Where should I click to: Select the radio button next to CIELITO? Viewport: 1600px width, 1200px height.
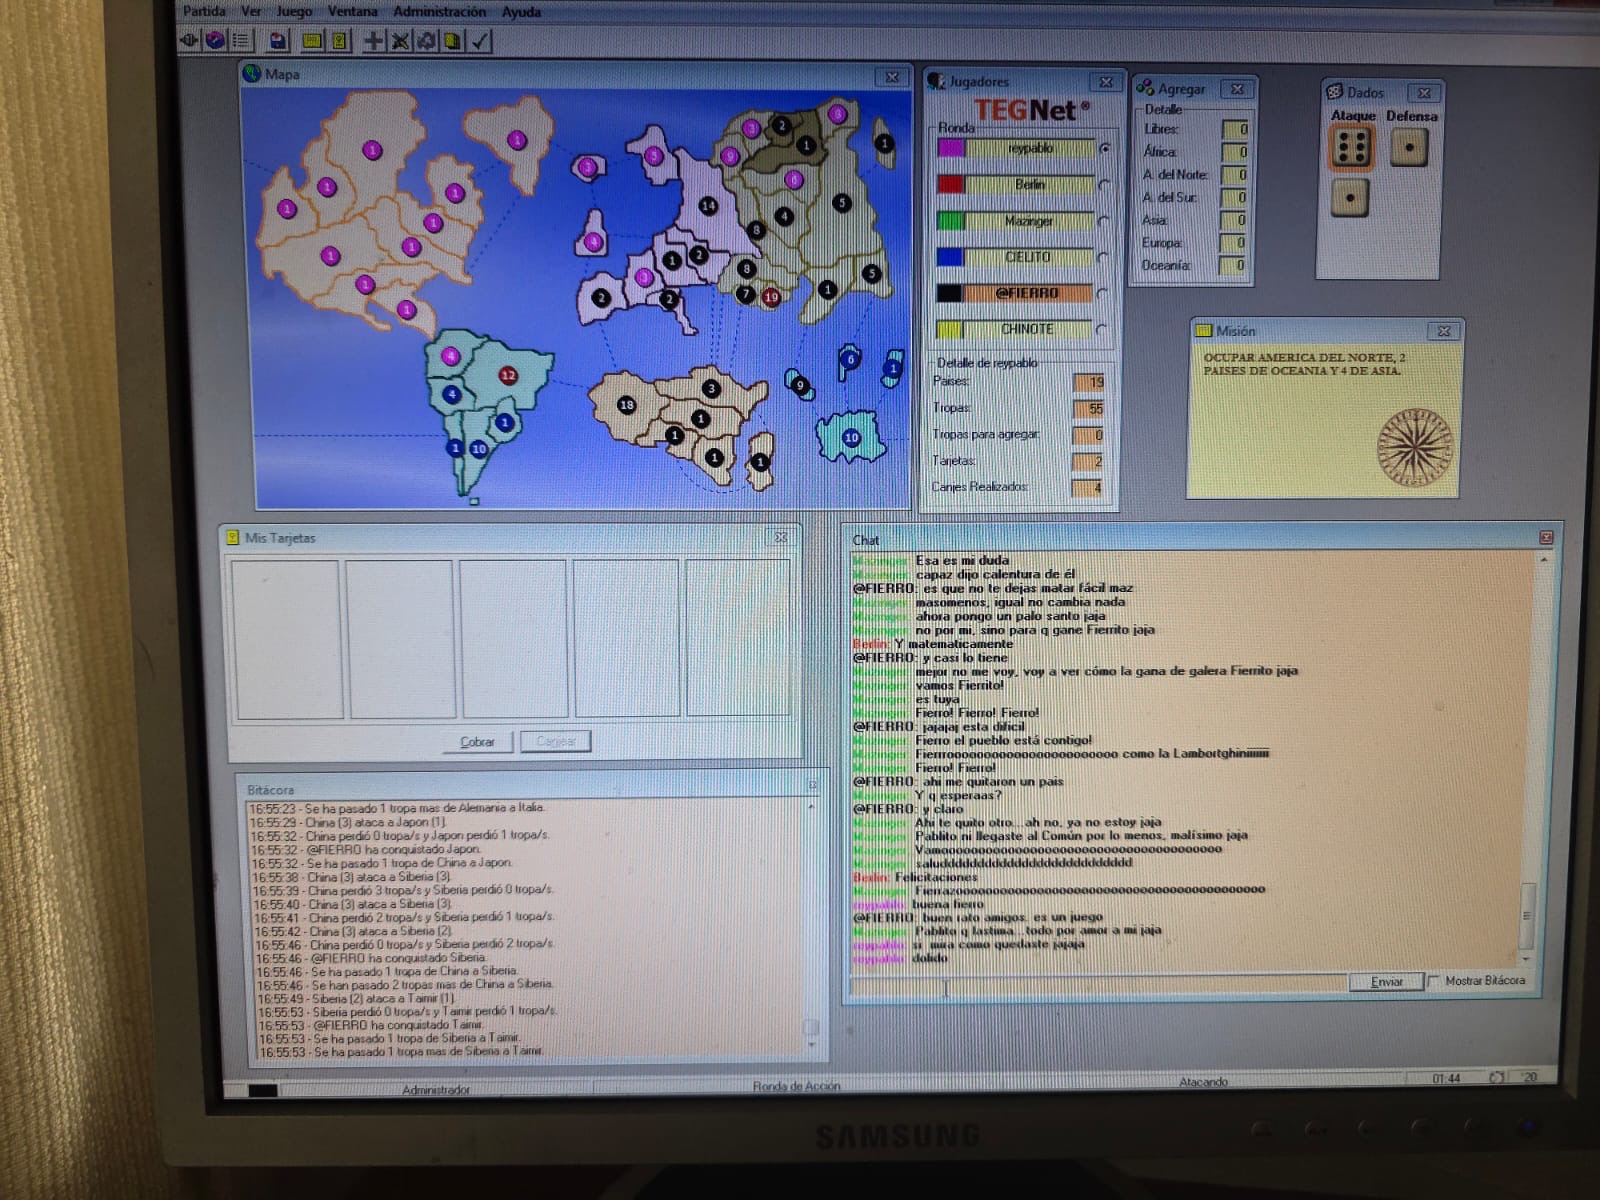point(1103,257)
